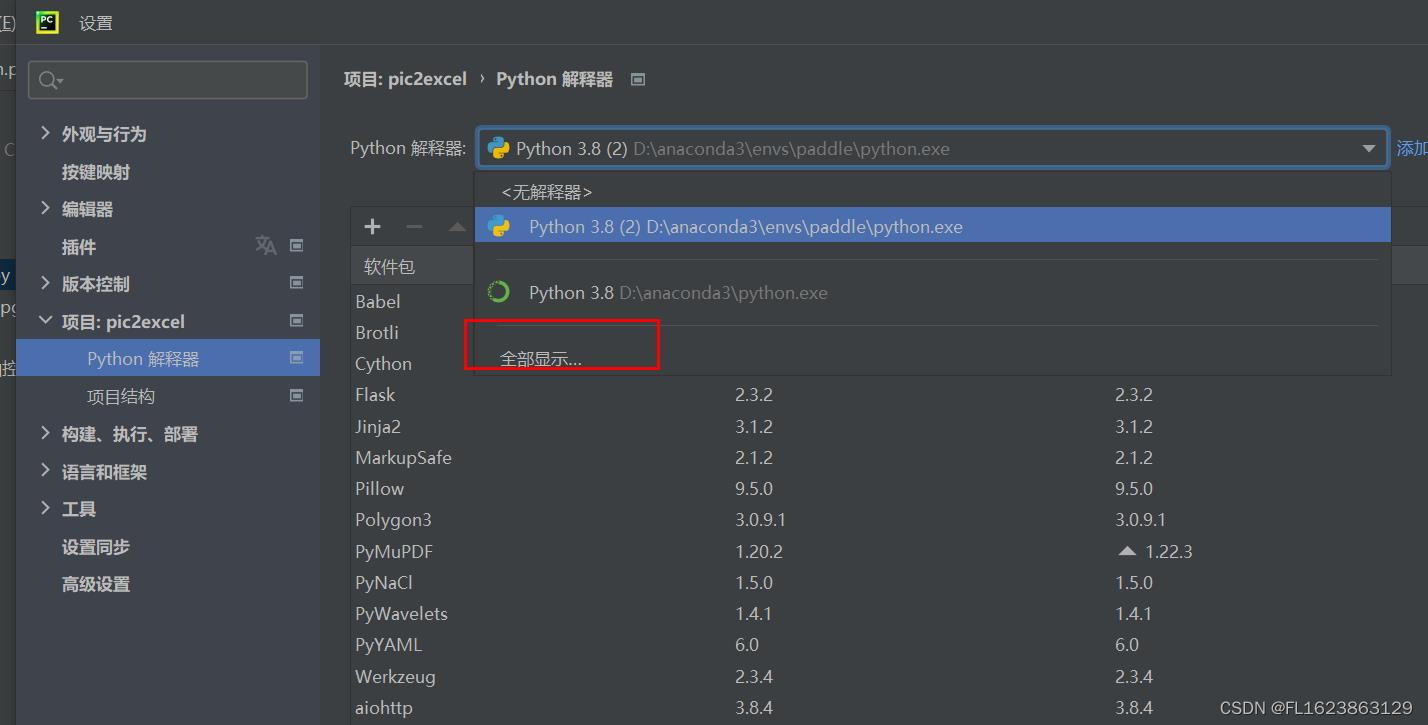Select the Polygon3 package row
Image resolution: width=1428 pixels, height=725 pixels.
(889, 520)
